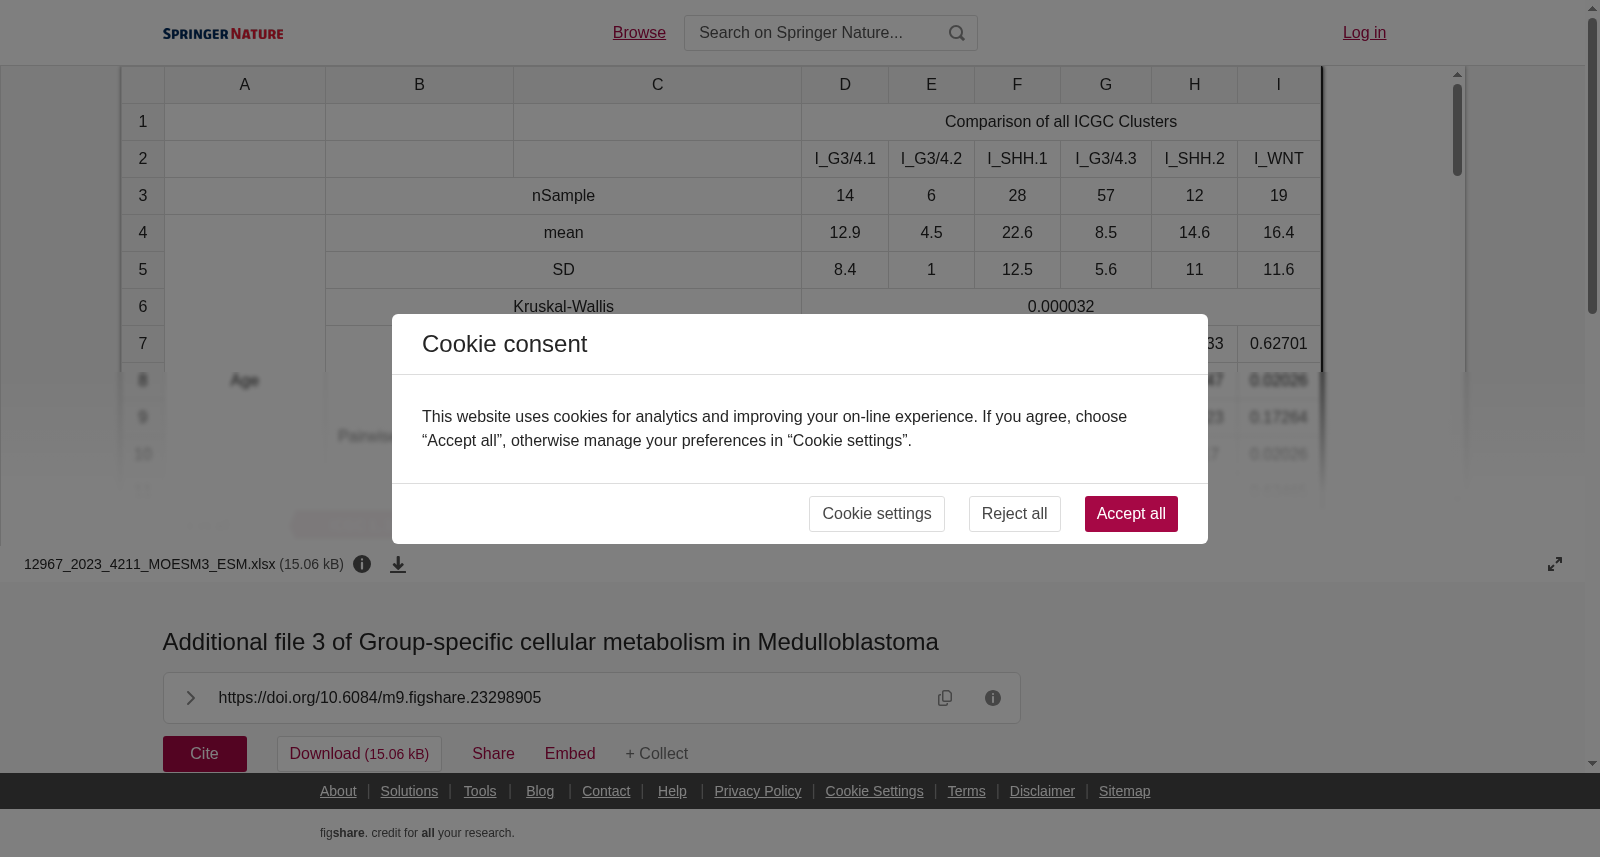The image size is (1600, 857).
Task: Open file info icon beside xlsx filename
Action: (362, 564)
